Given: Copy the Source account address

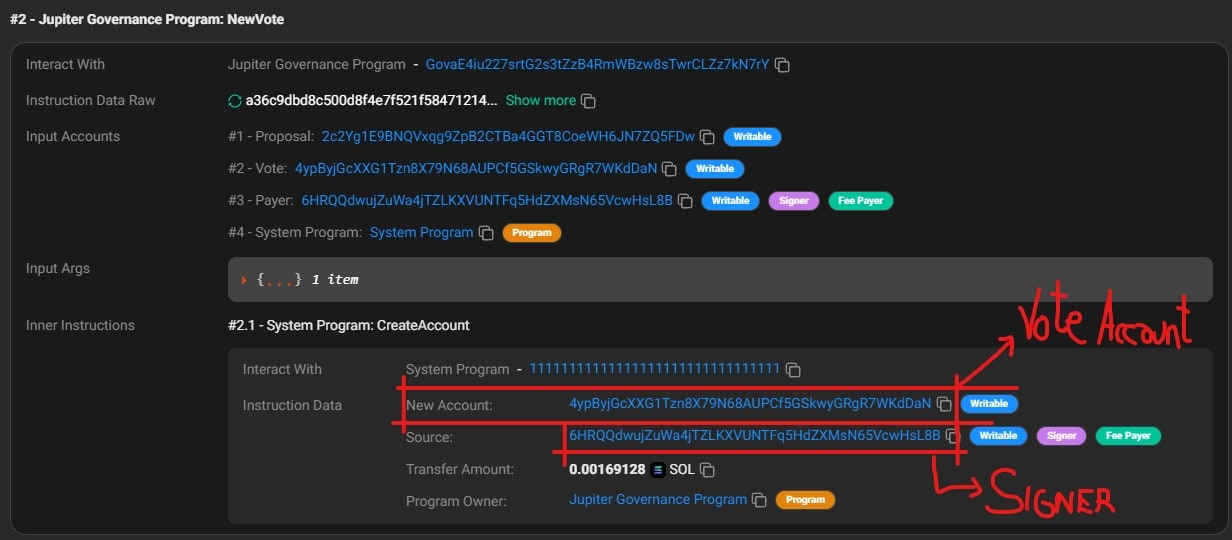Looking at the screenshot, I should [953, 436].
